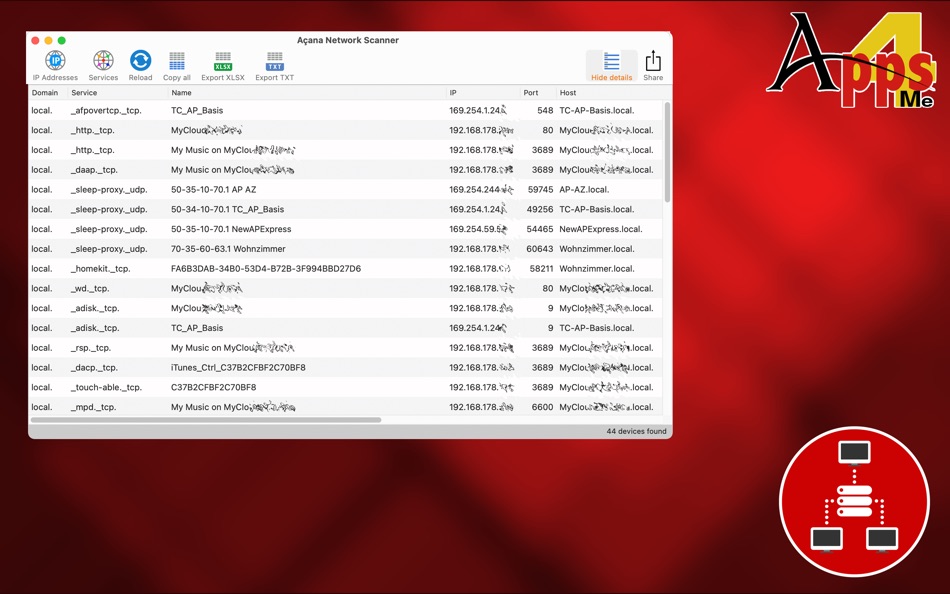Click the port 58211 cell

[541, 269]
